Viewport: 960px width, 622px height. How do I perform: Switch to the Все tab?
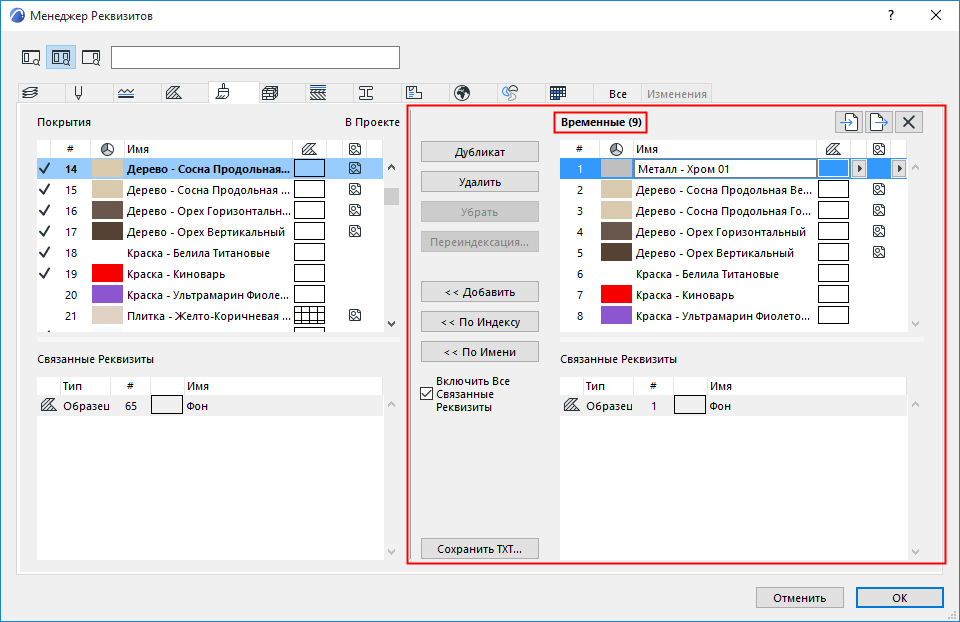coord(618,94)
